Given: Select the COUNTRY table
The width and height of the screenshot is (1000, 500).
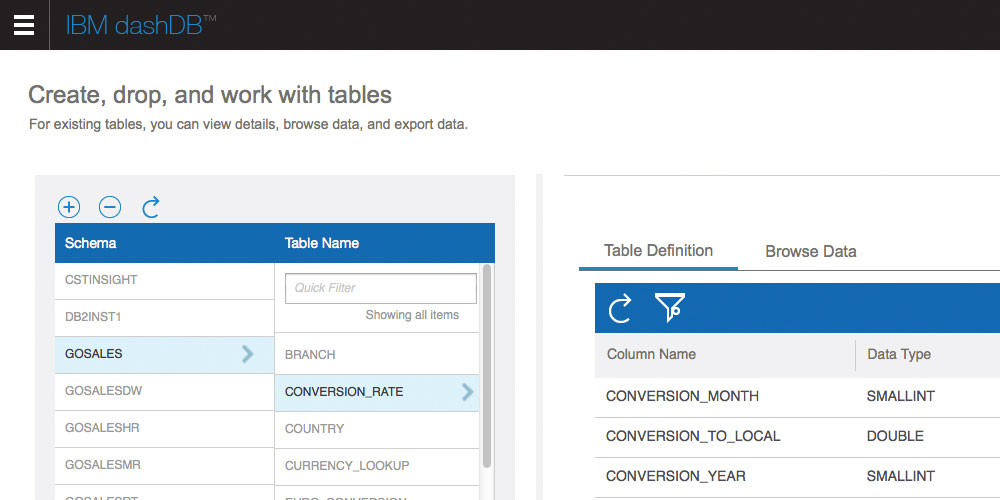Looking at the screenshot, I should point(377,430).
